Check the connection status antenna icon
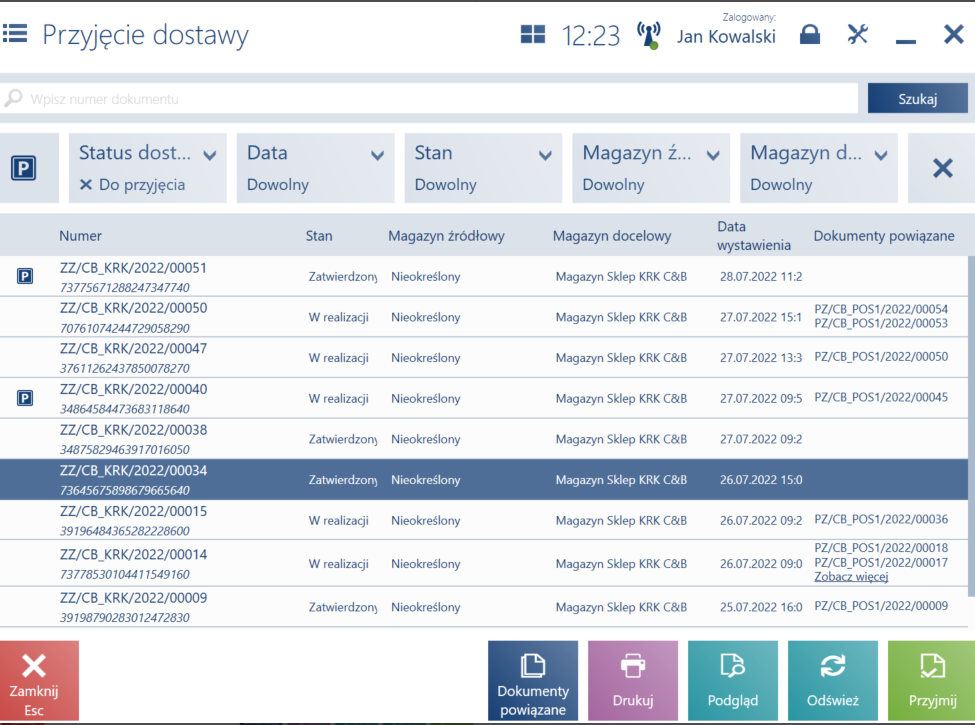The width and height of the screenshot is (975, 725). click(x=649, y=35)
